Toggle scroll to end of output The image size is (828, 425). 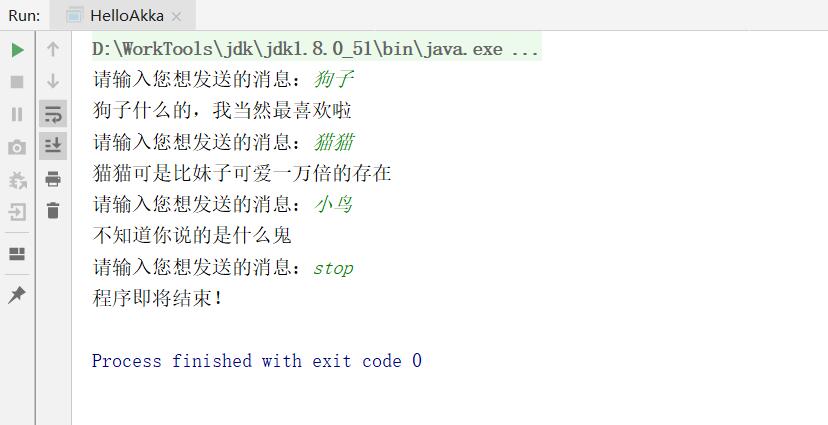[53, 146]
